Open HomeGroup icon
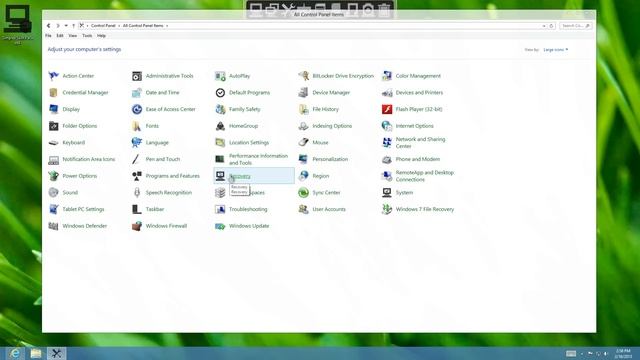Screen dimensions: 640x360 (x=220, y=126)
